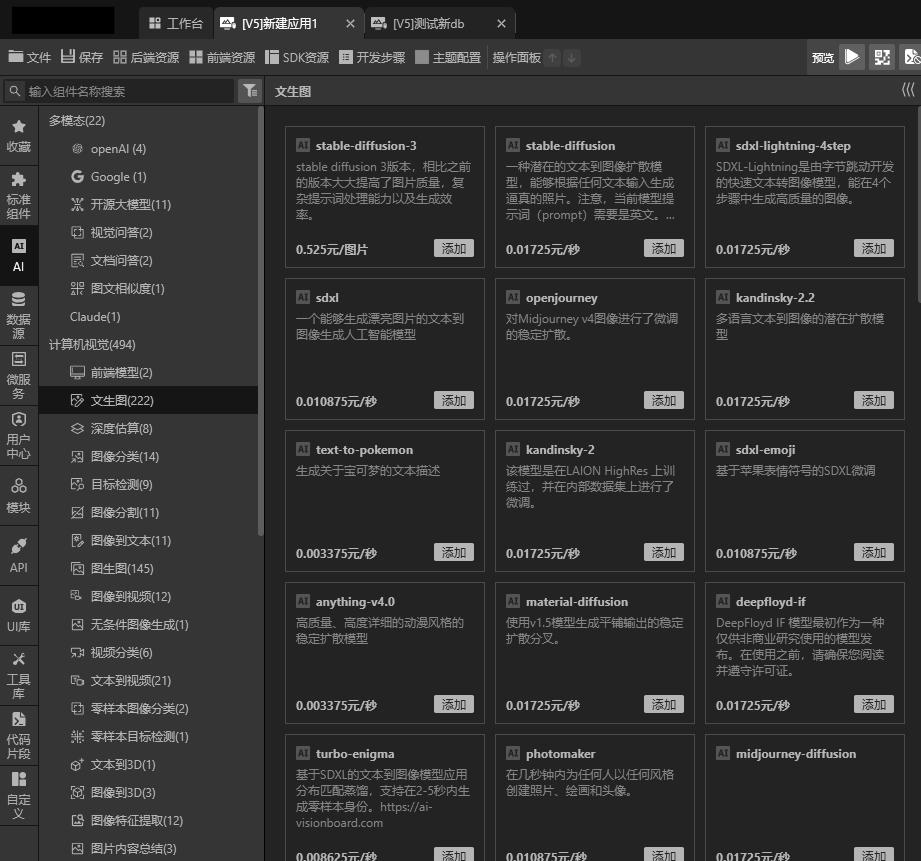
Task: Open 代码片段 sidebar section
Action: point(19,735)
